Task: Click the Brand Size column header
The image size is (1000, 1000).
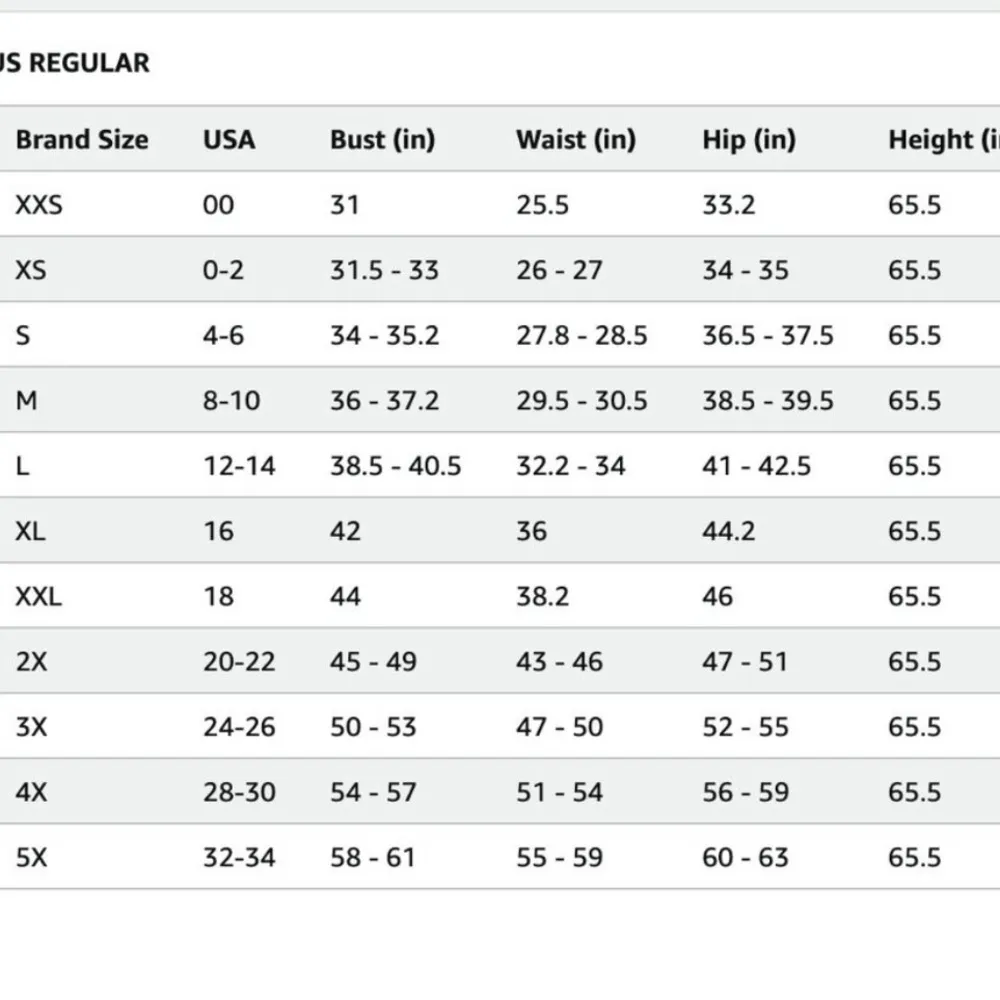Action: pos(82,140)
